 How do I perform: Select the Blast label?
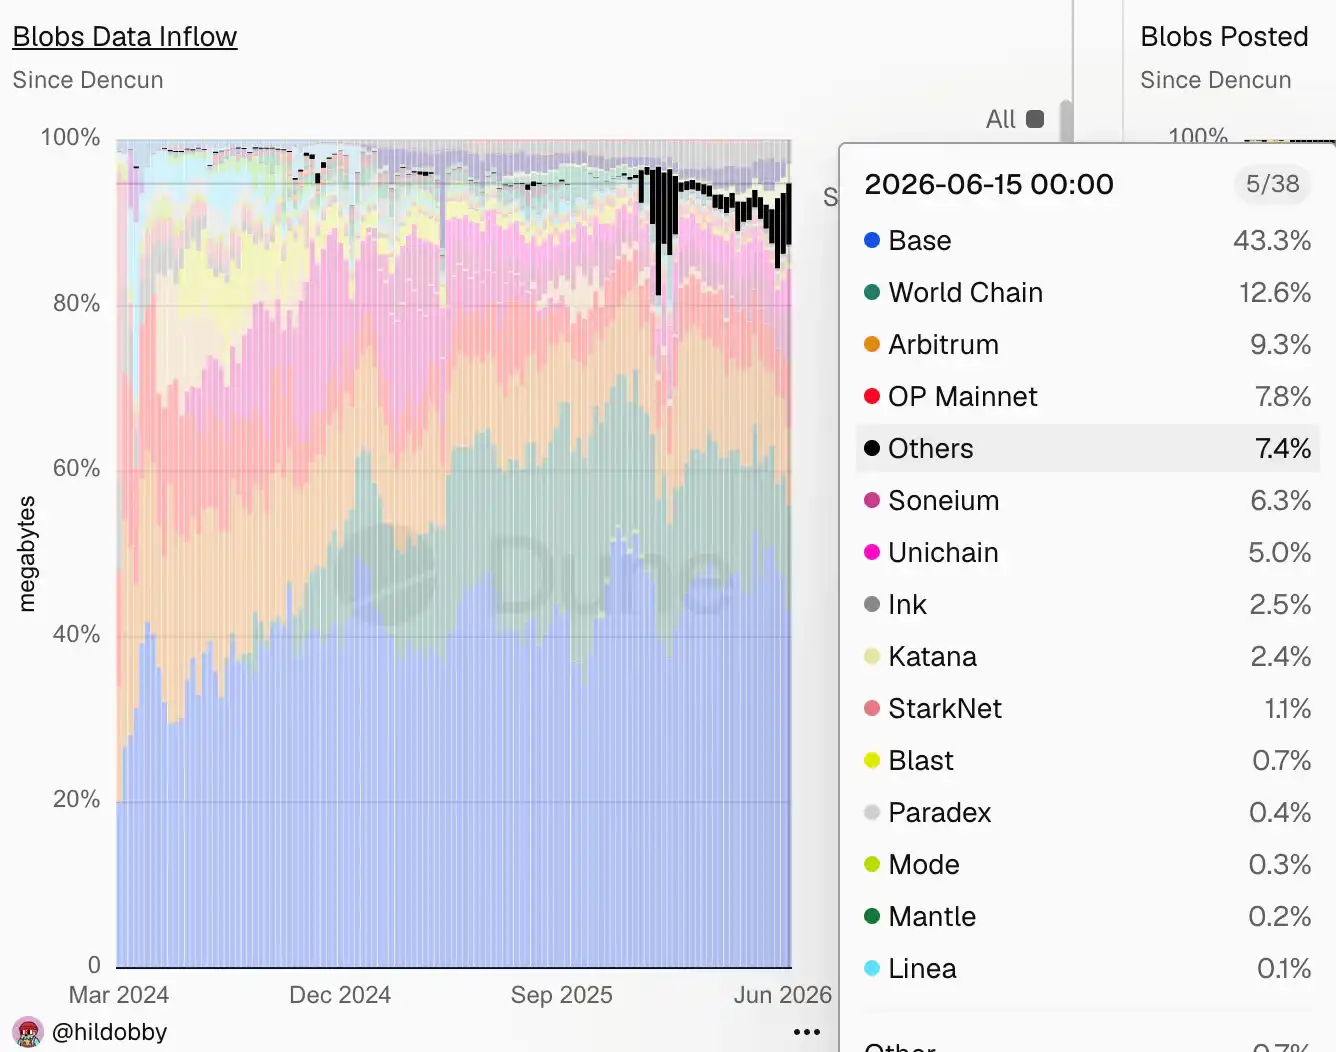tap(921, 760)
